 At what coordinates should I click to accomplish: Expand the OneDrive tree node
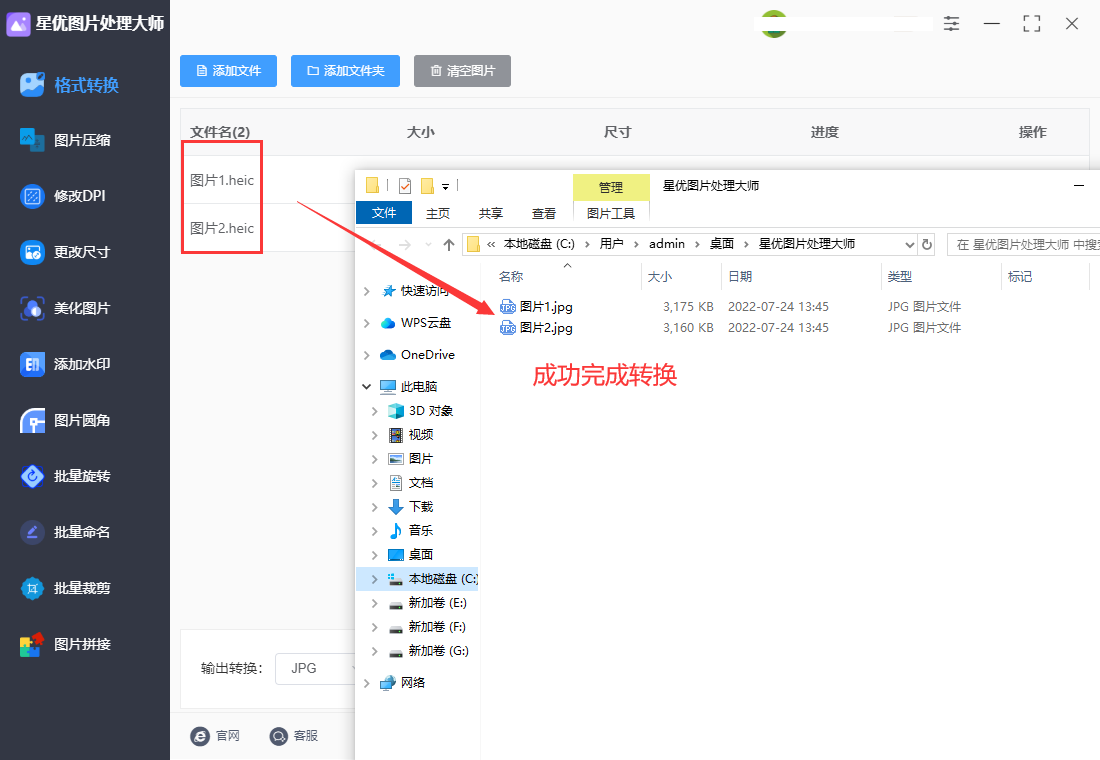point(366,355)
